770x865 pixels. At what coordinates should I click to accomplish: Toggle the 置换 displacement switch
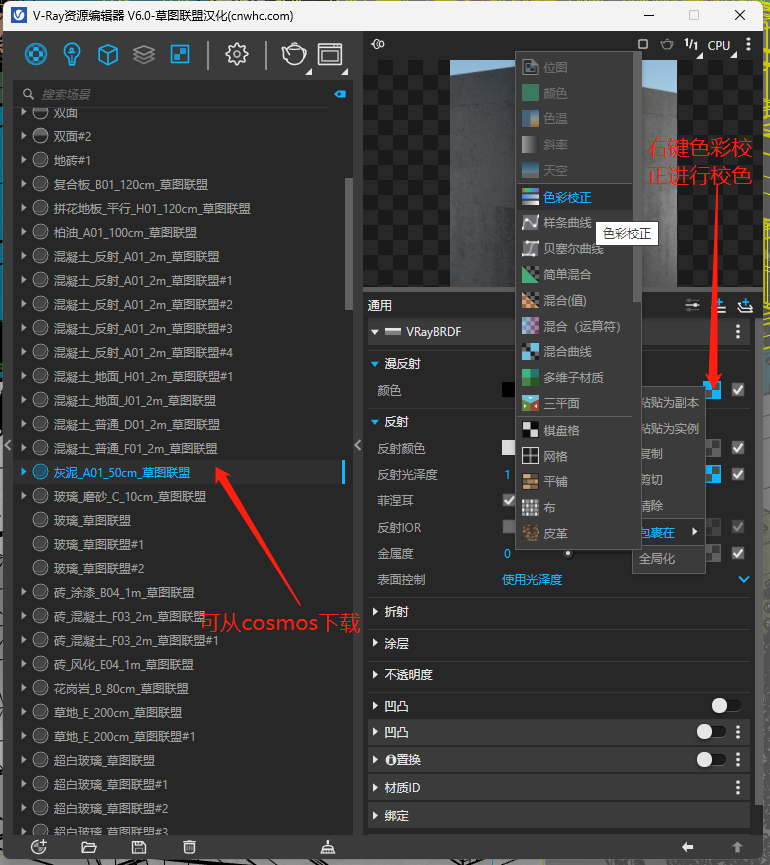pos(711,760)
